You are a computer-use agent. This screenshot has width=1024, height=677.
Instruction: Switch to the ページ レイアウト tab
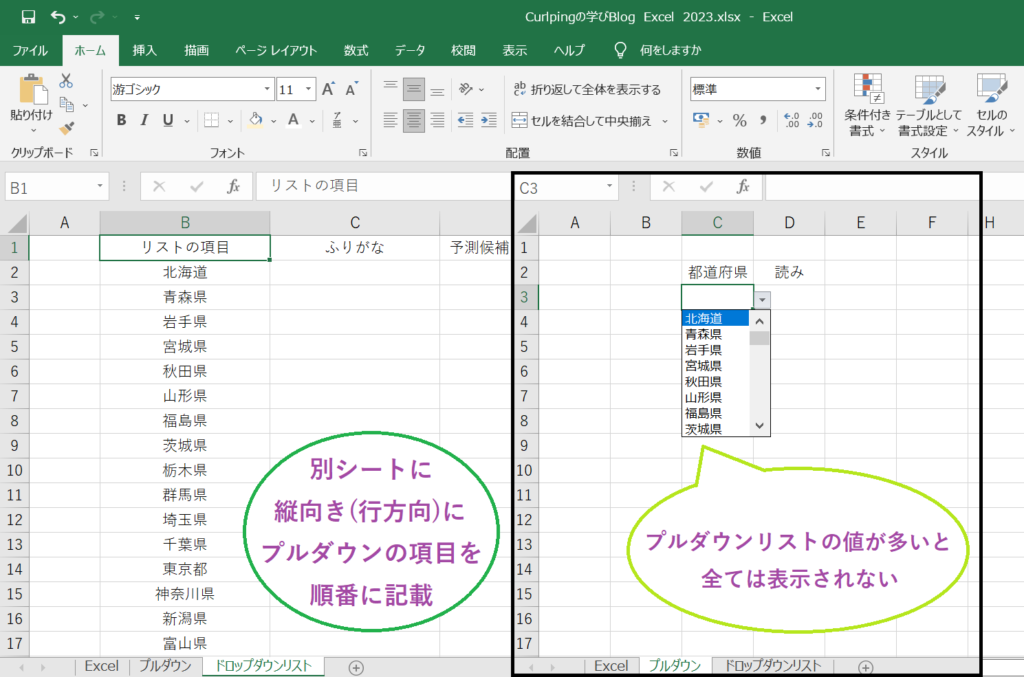pos(276,50)
